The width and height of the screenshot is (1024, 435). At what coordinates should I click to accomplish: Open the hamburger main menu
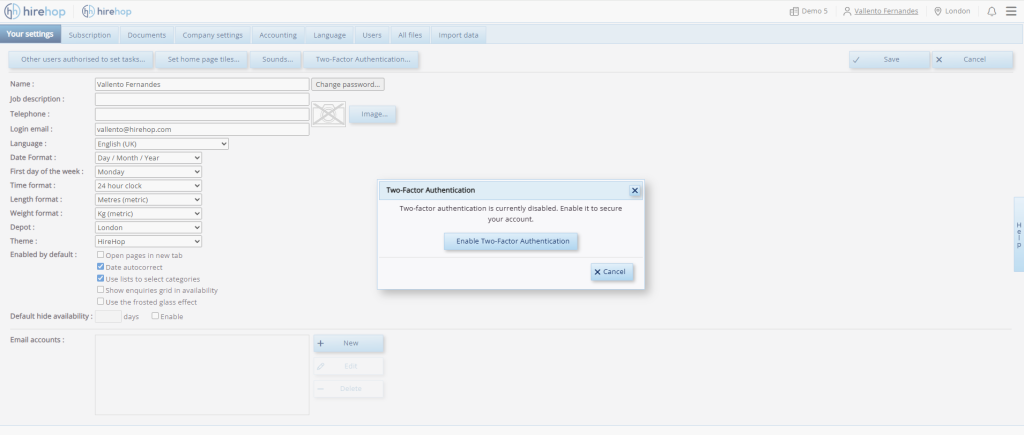1011,11
